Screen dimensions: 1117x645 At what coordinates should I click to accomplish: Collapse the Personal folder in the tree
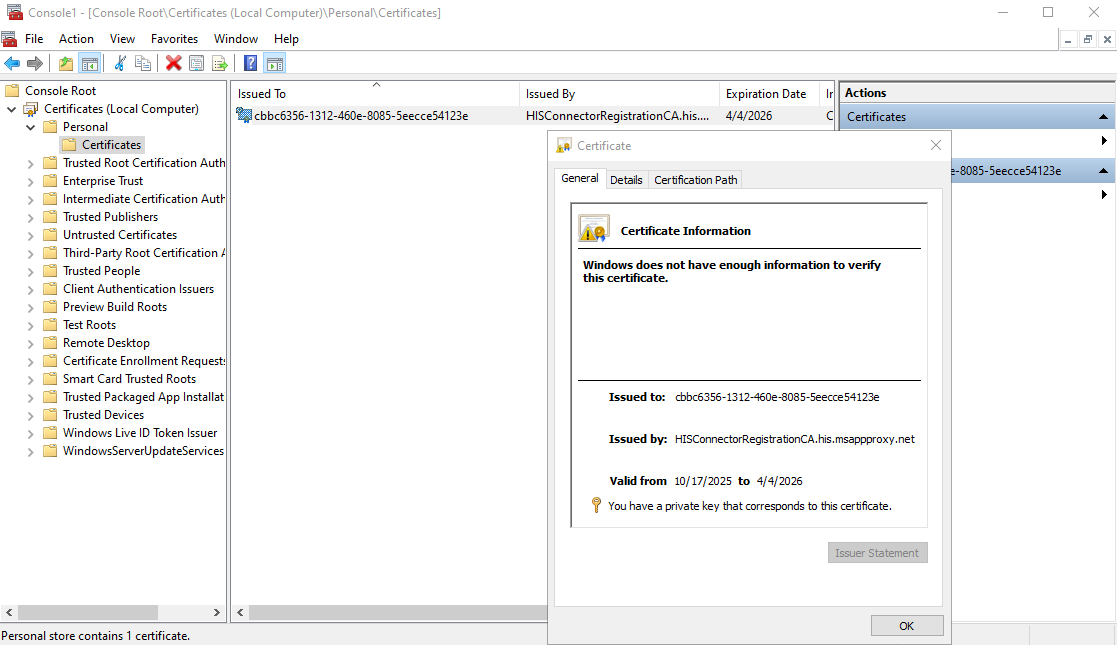click(30, 127)
